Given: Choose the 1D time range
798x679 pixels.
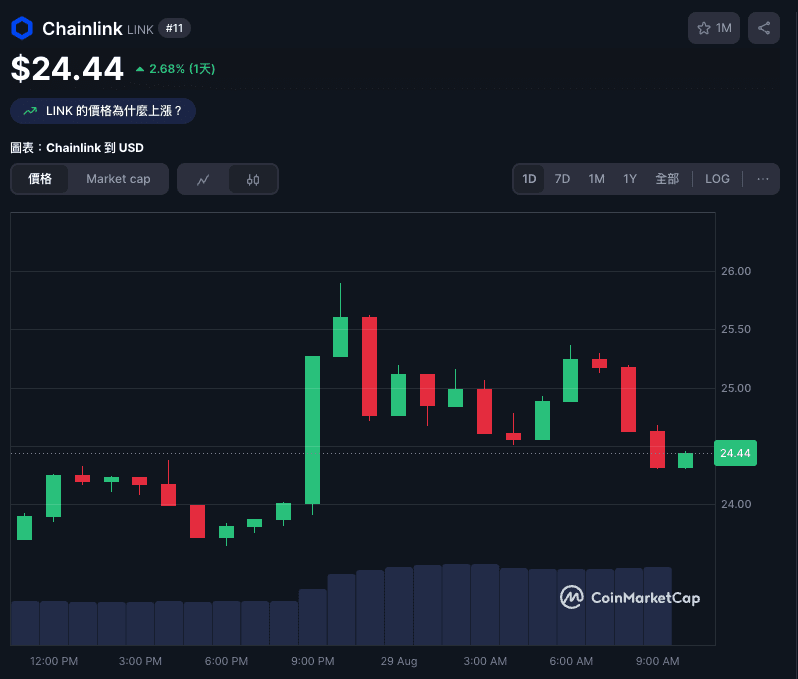Looking at the screenshot, I should coord(529,179).
